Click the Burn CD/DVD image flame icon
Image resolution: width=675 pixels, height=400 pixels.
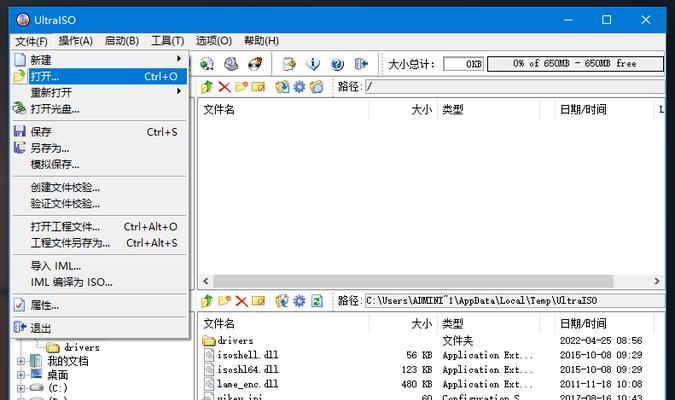[x=255, y=64]
